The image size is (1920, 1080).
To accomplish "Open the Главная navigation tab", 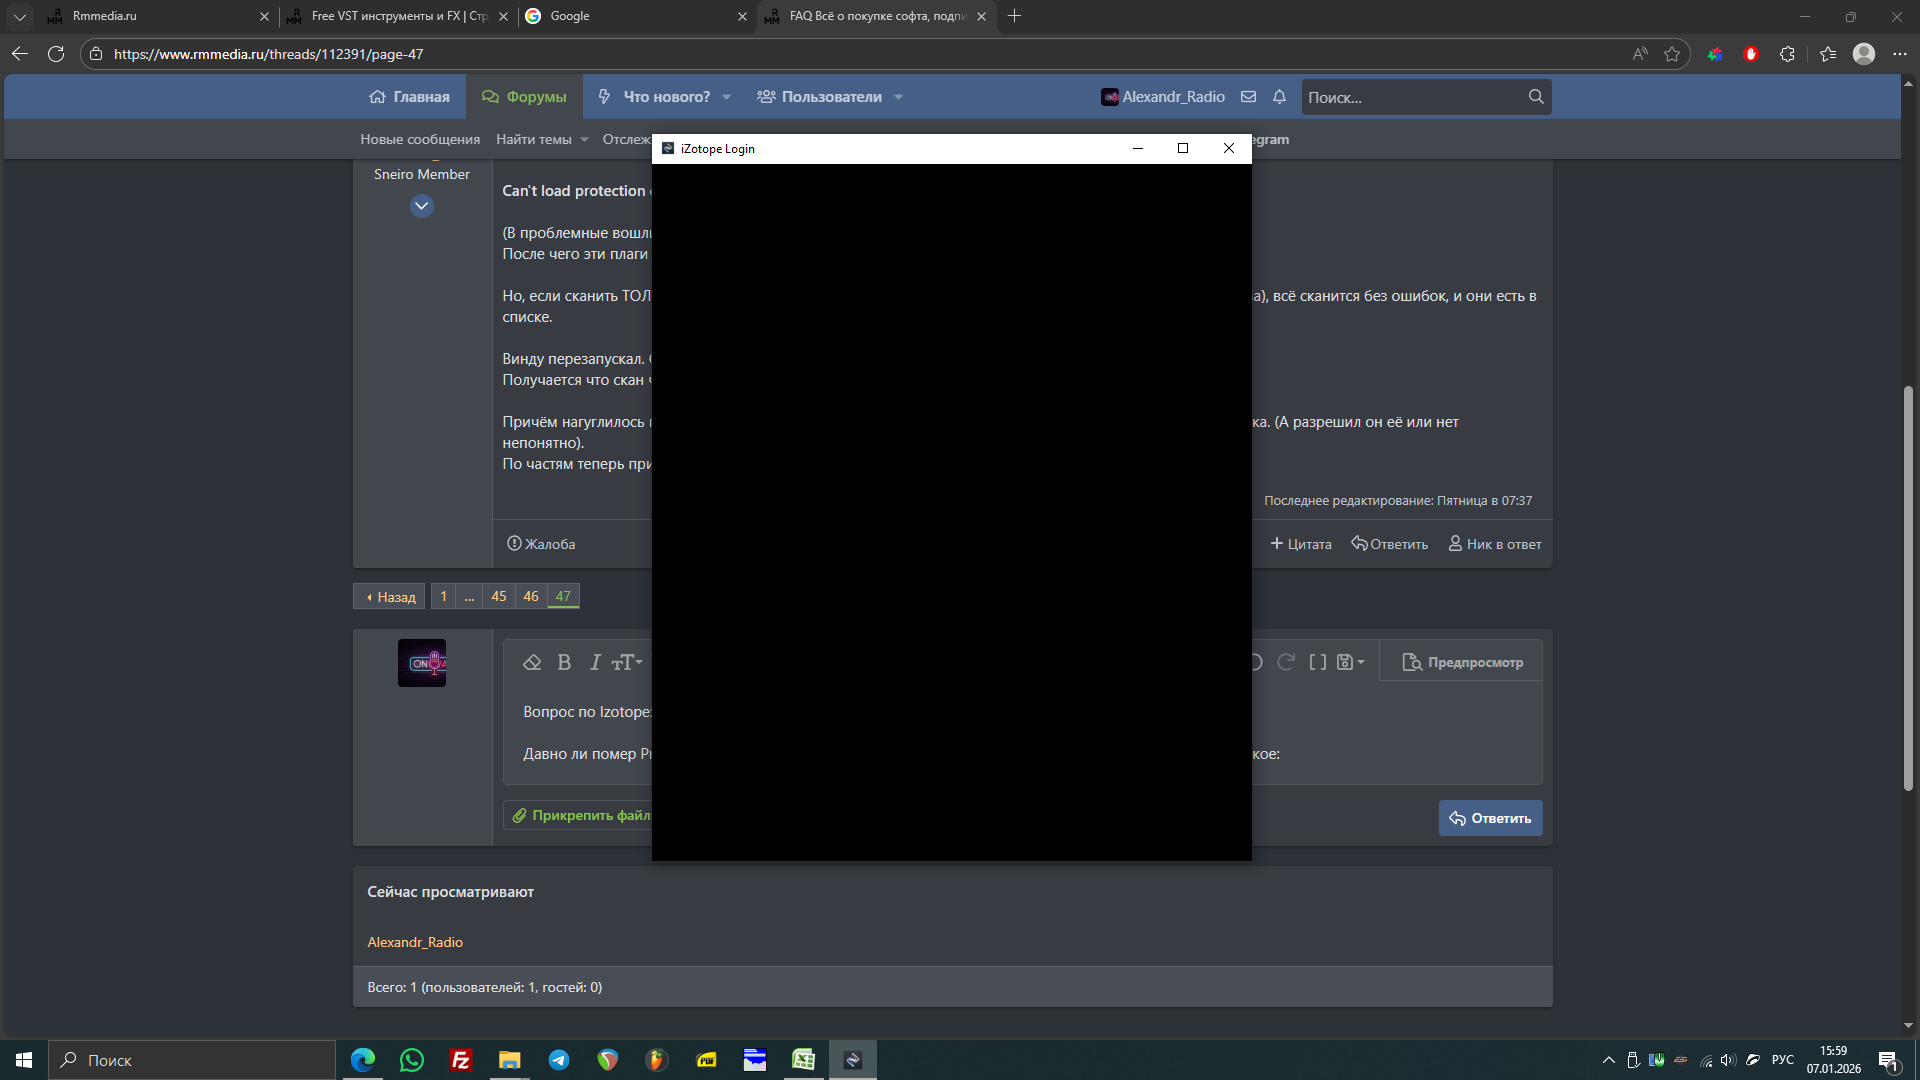I will 410,97.
